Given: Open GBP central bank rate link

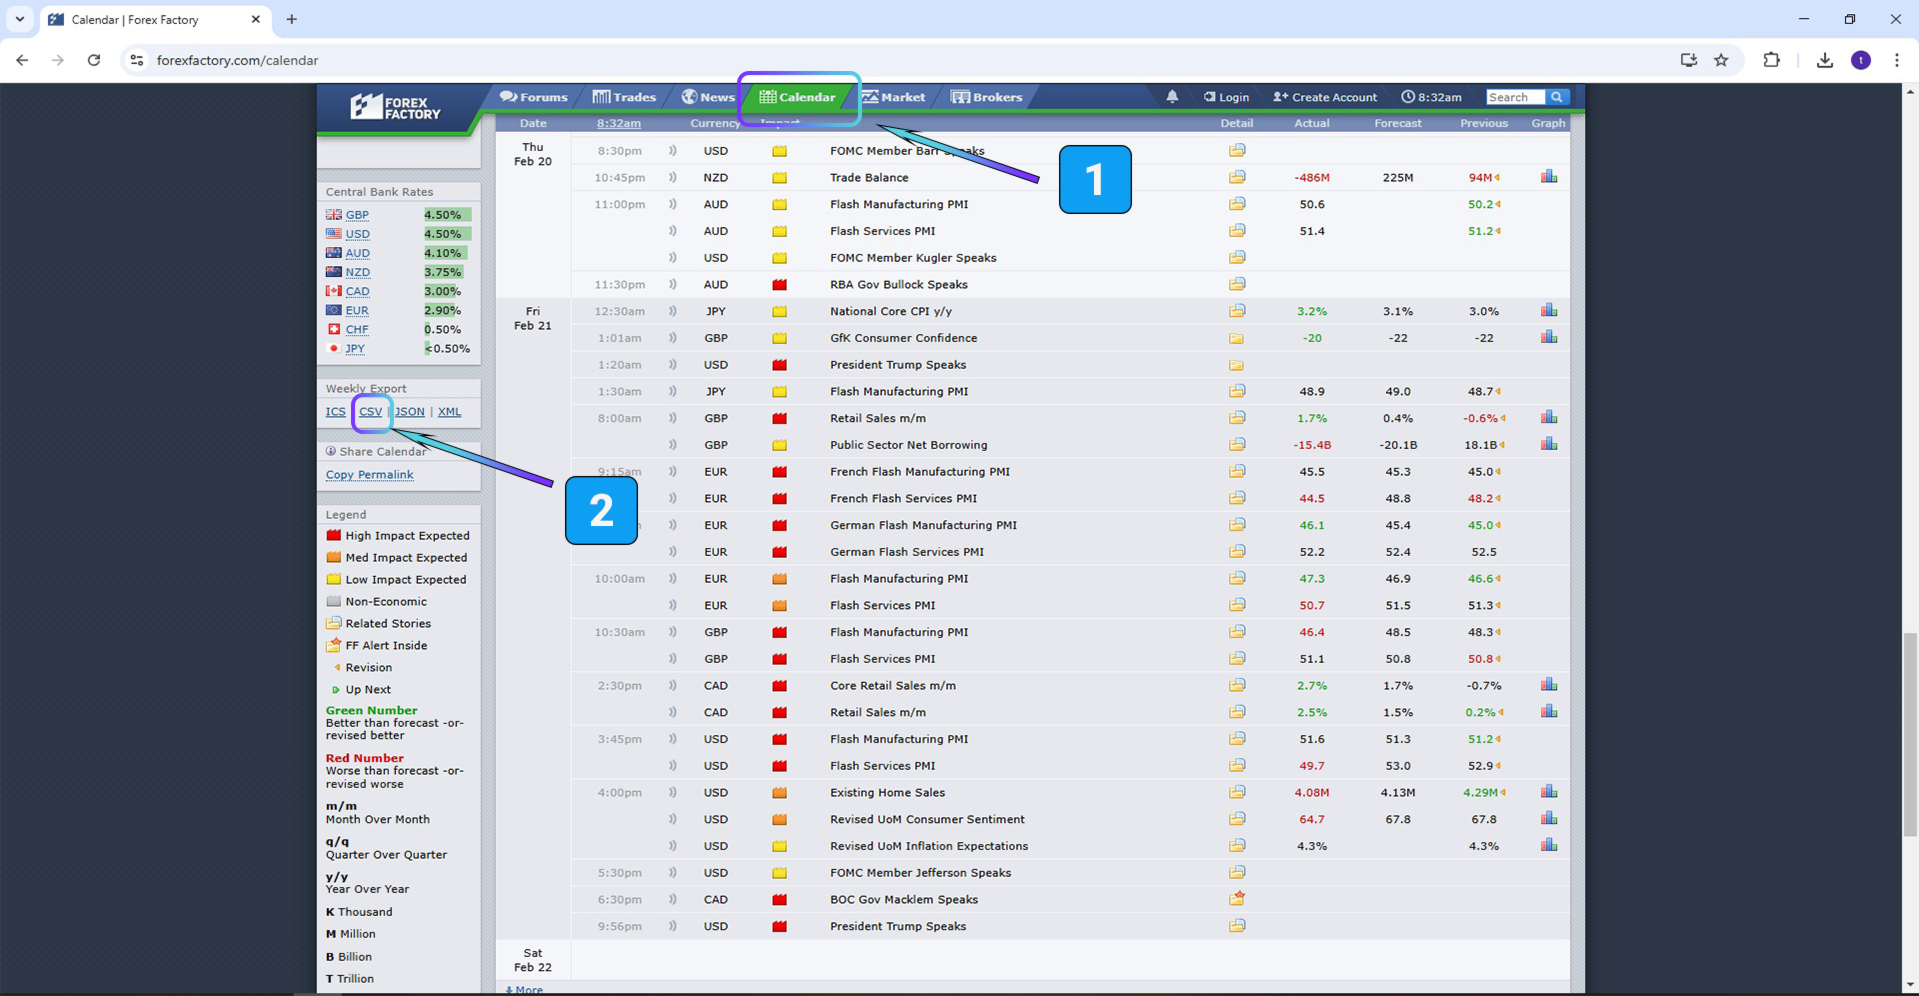Looking at the screenshot, I should click(357, 215).
